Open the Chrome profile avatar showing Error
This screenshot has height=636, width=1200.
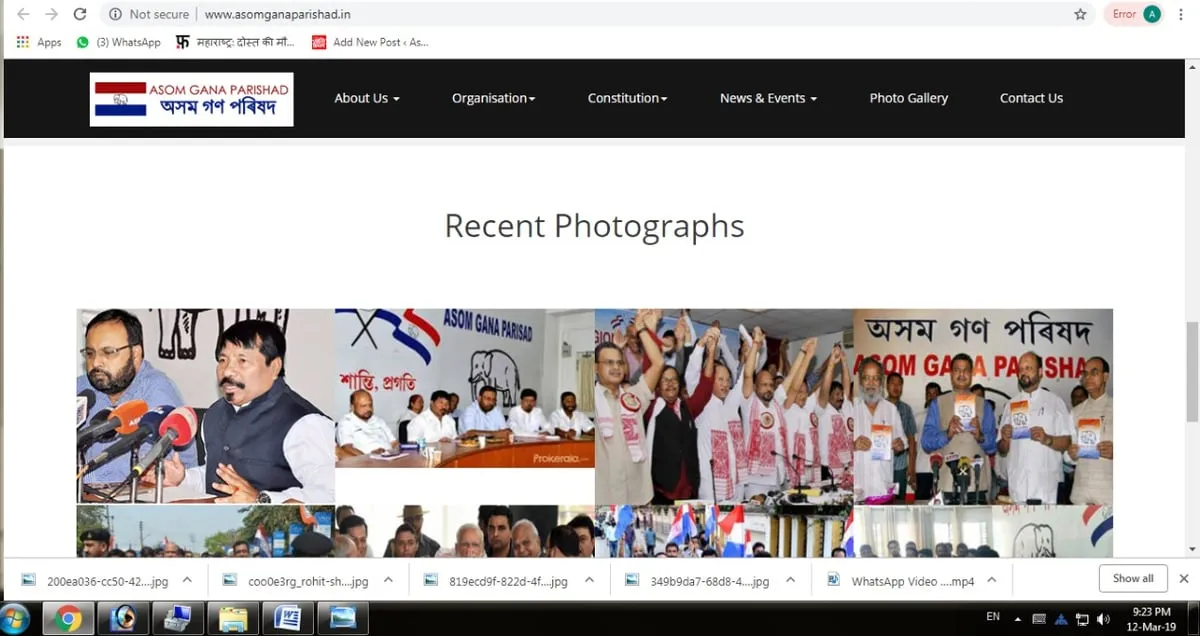point(1137,14)
